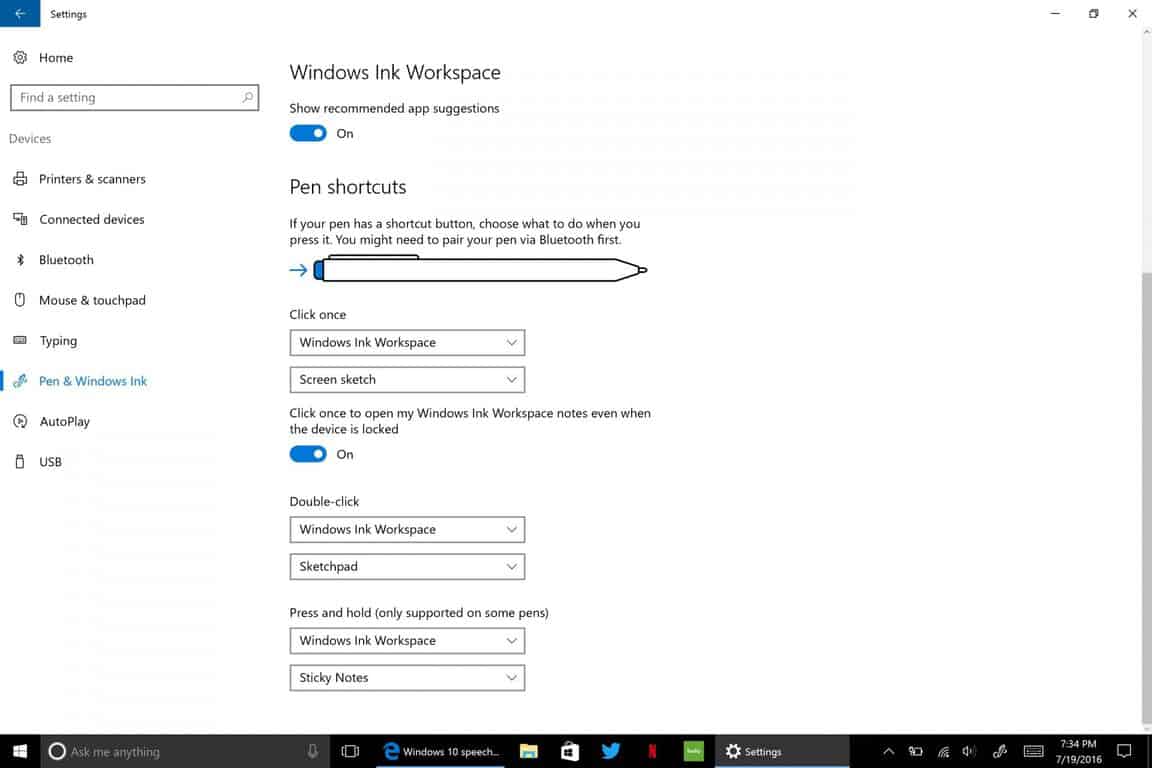Click the Mouse & touchpad icon
The width and height of the screenshot is (1152, 768).
[20, 300]
